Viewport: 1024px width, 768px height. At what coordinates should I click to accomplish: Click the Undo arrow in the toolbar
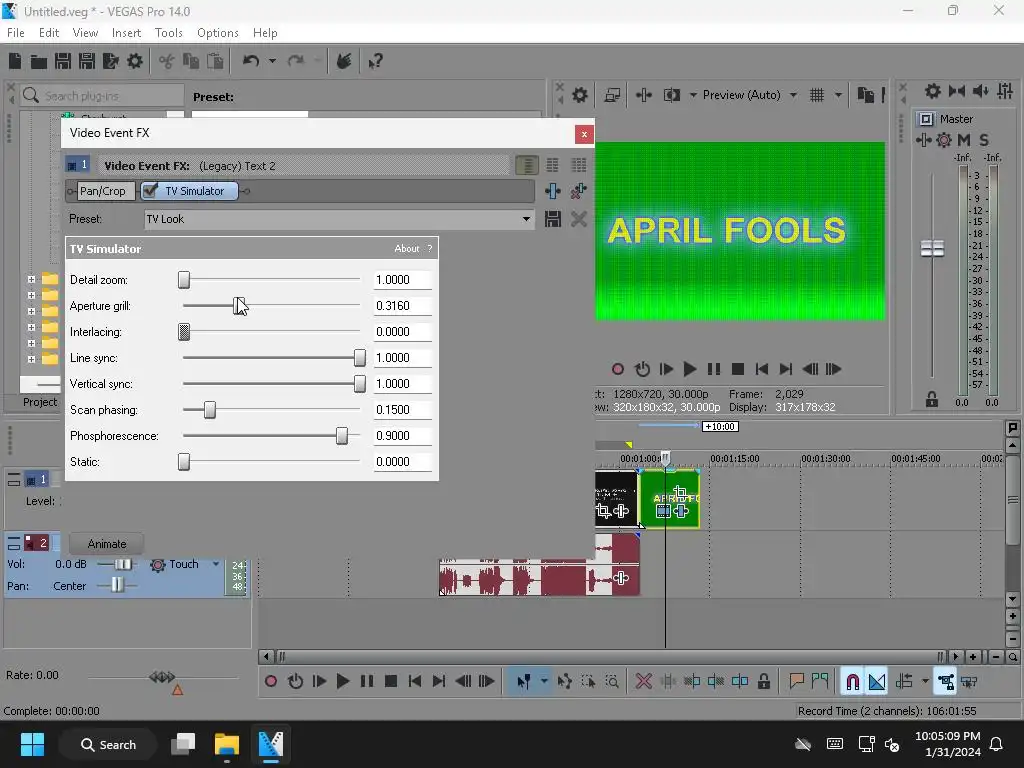(x=251, y=61)
